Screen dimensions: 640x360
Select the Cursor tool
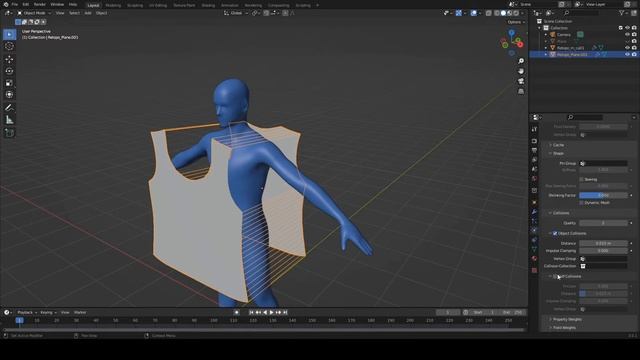click(9, 47)
